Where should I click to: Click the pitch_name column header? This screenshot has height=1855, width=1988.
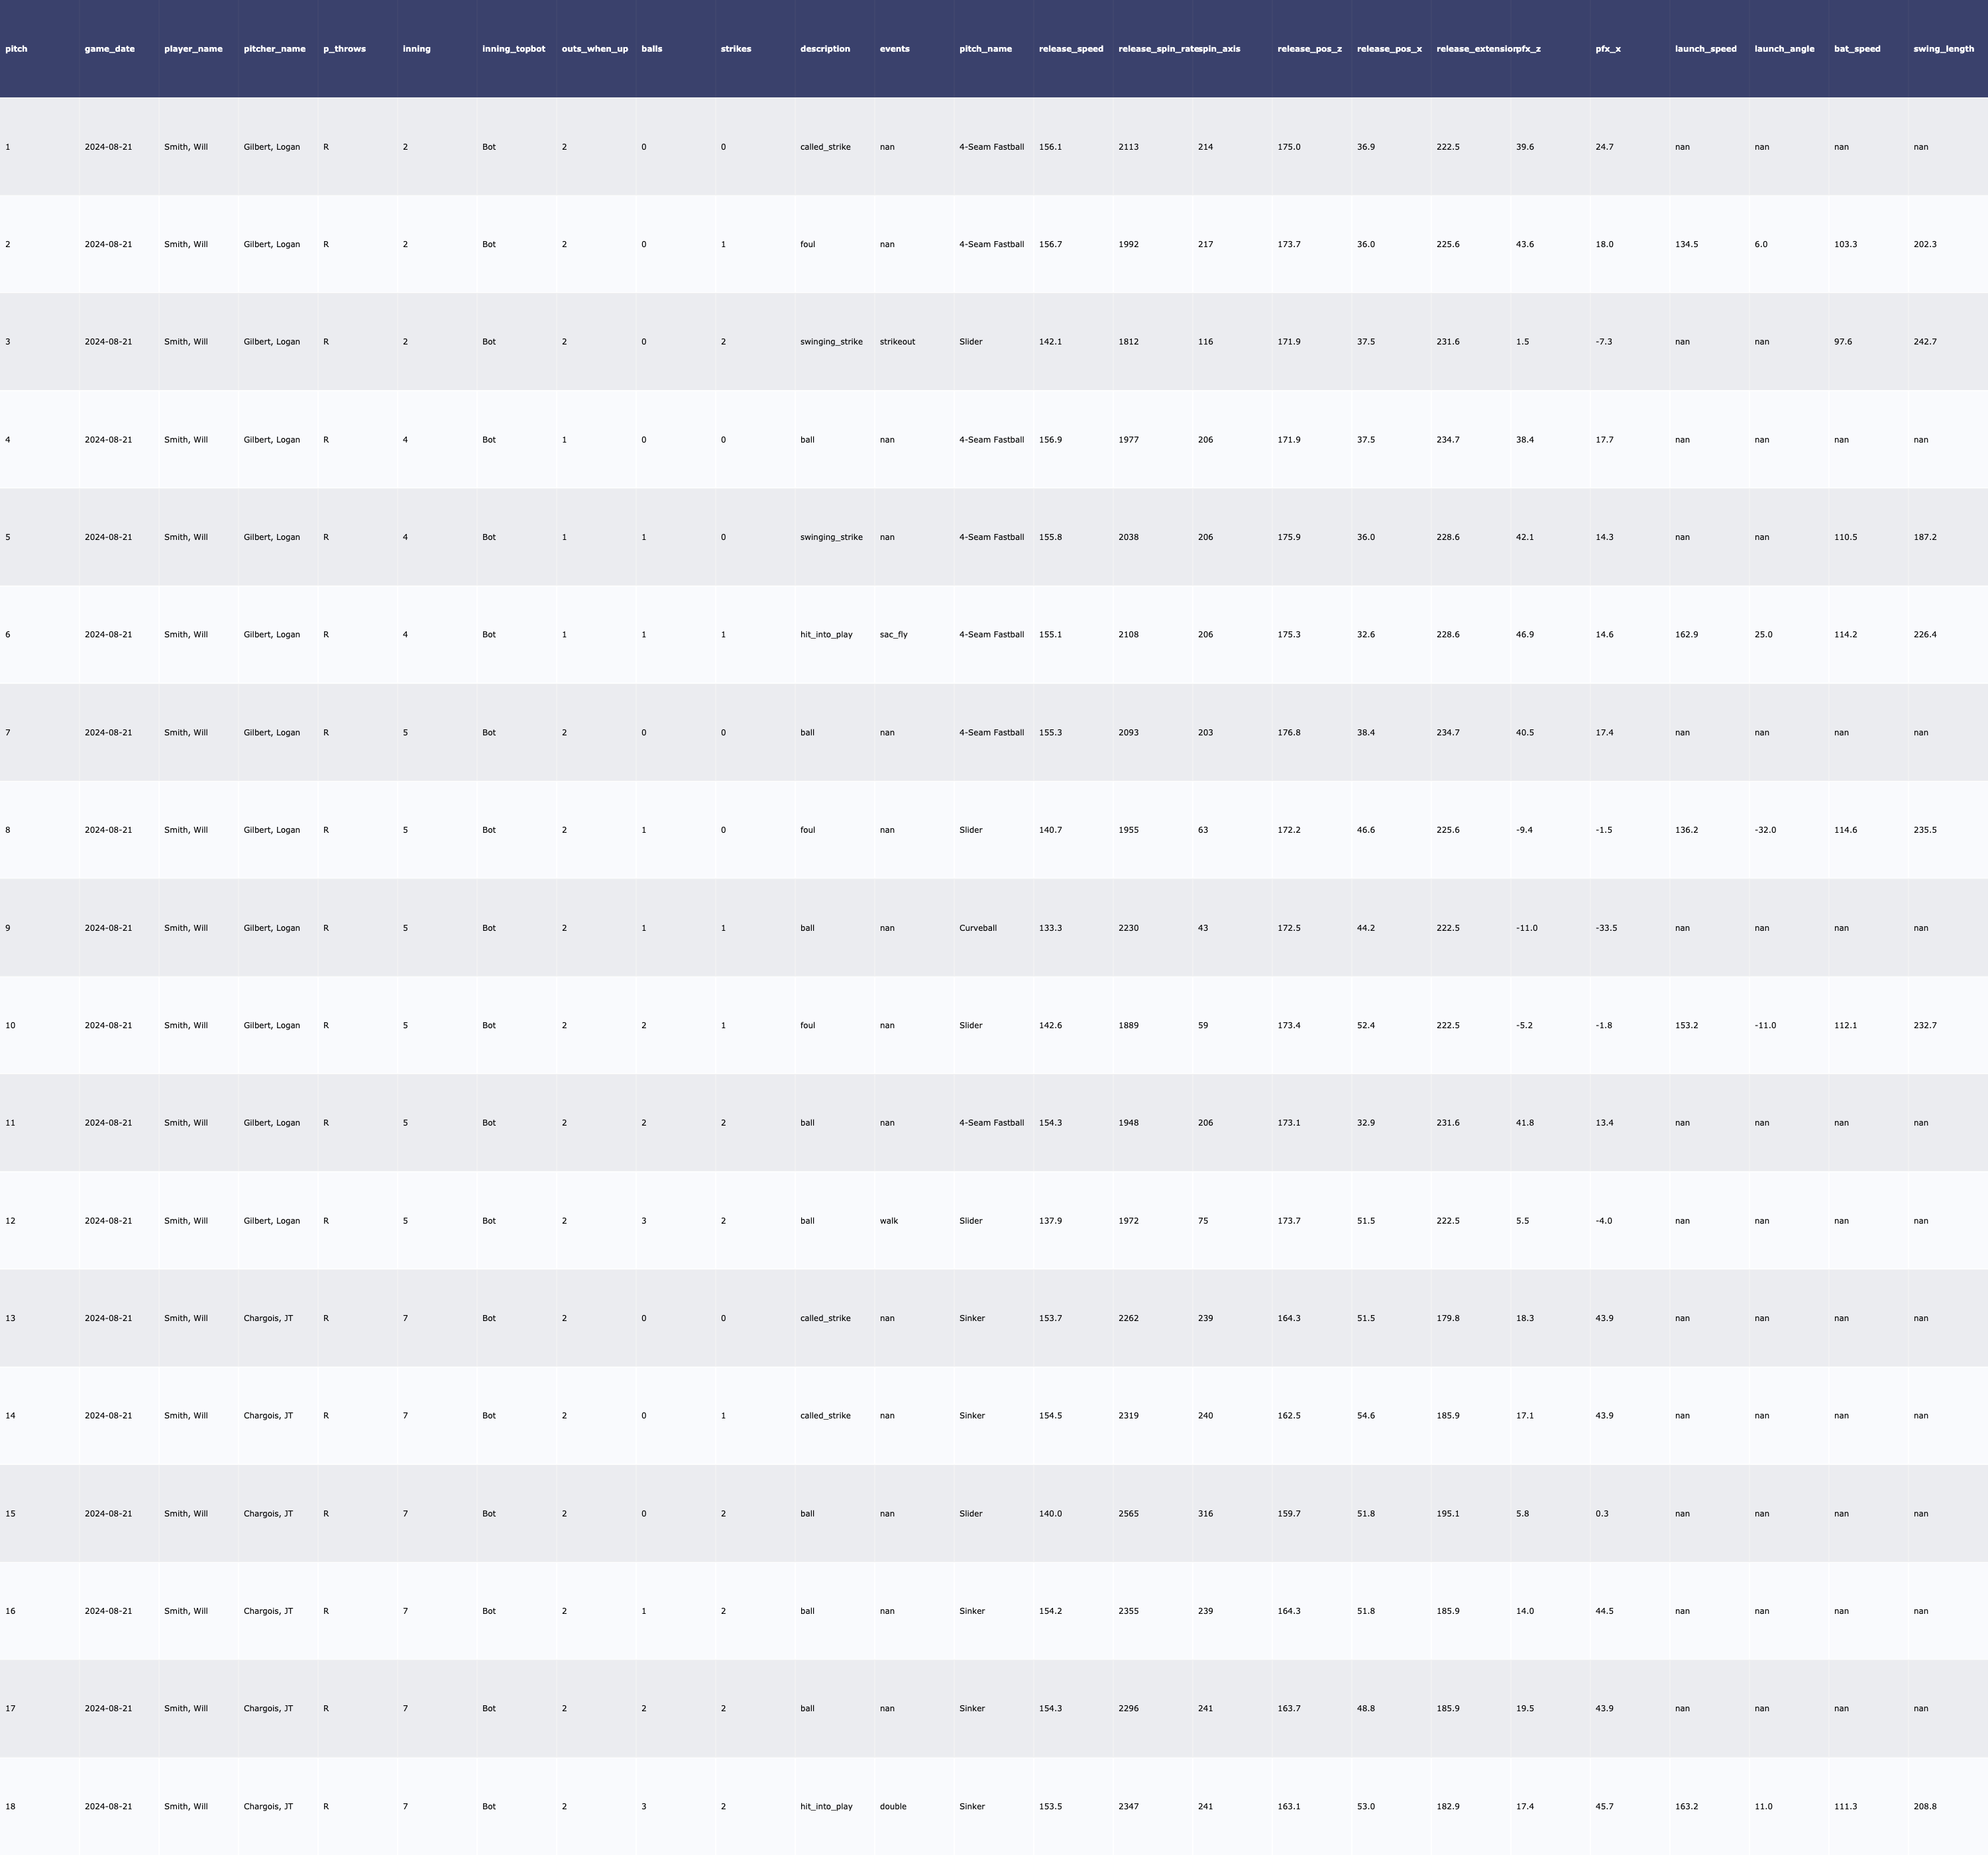985,49
